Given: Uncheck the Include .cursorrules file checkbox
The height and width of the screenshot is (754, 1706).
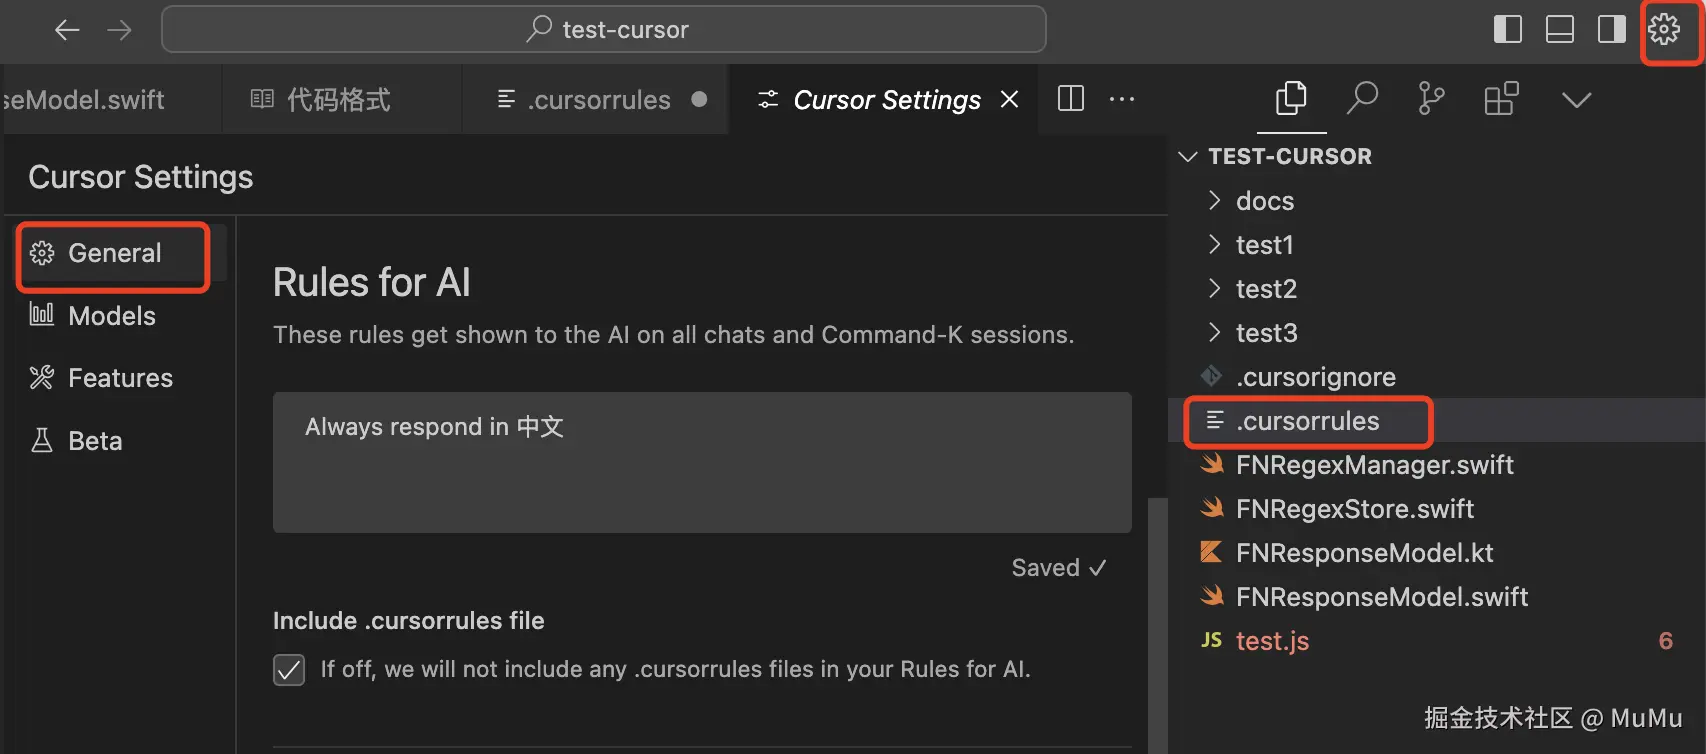Looking at the screenshot, I should point(289,670).
